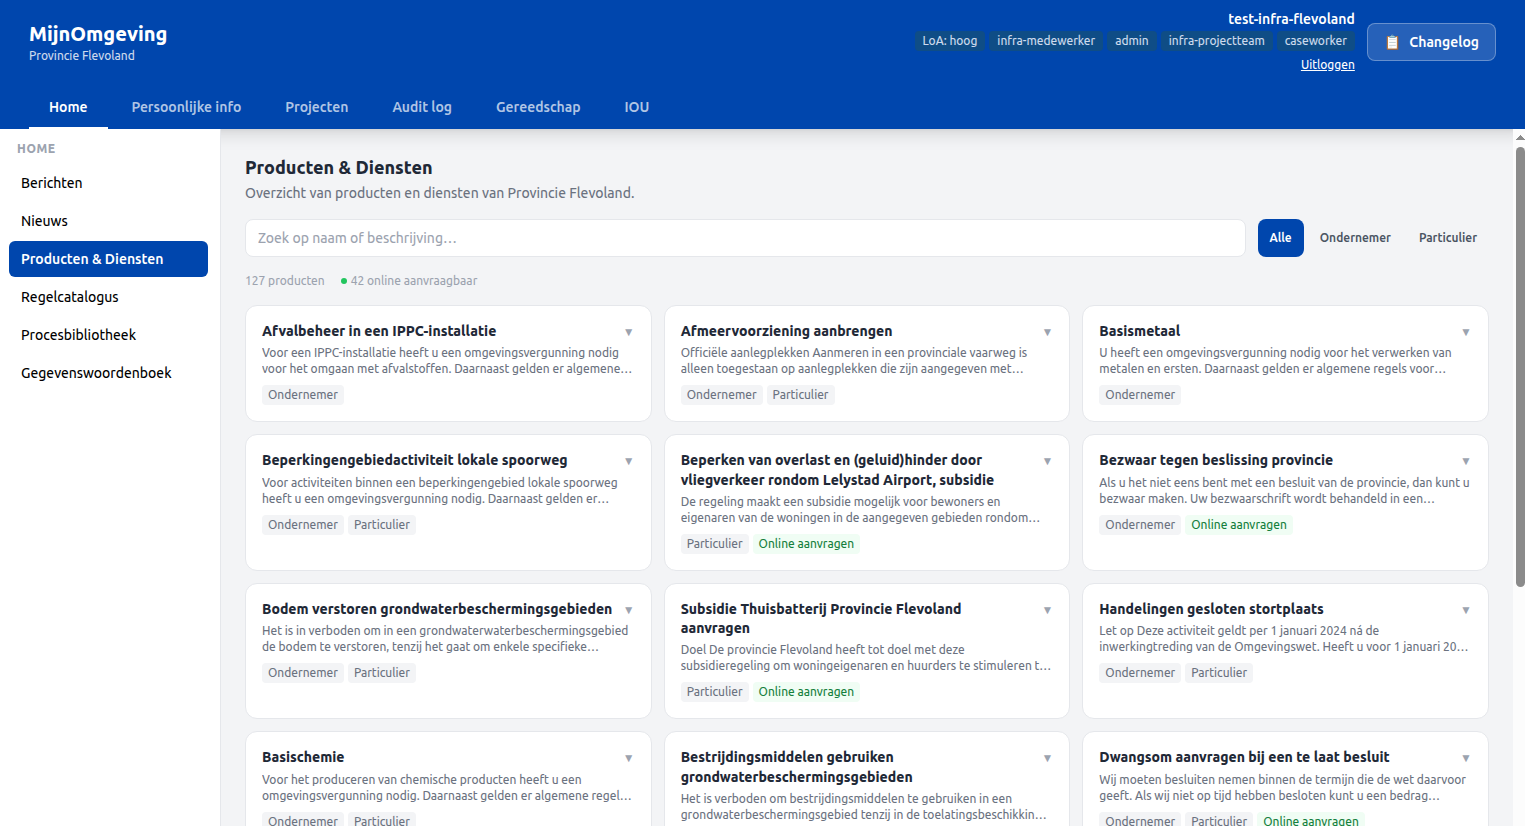The height and width of the screenshot is (826, 1525).
Task: Open the Gegevenswoordenboek sidebar item
Action: point(96,372)
